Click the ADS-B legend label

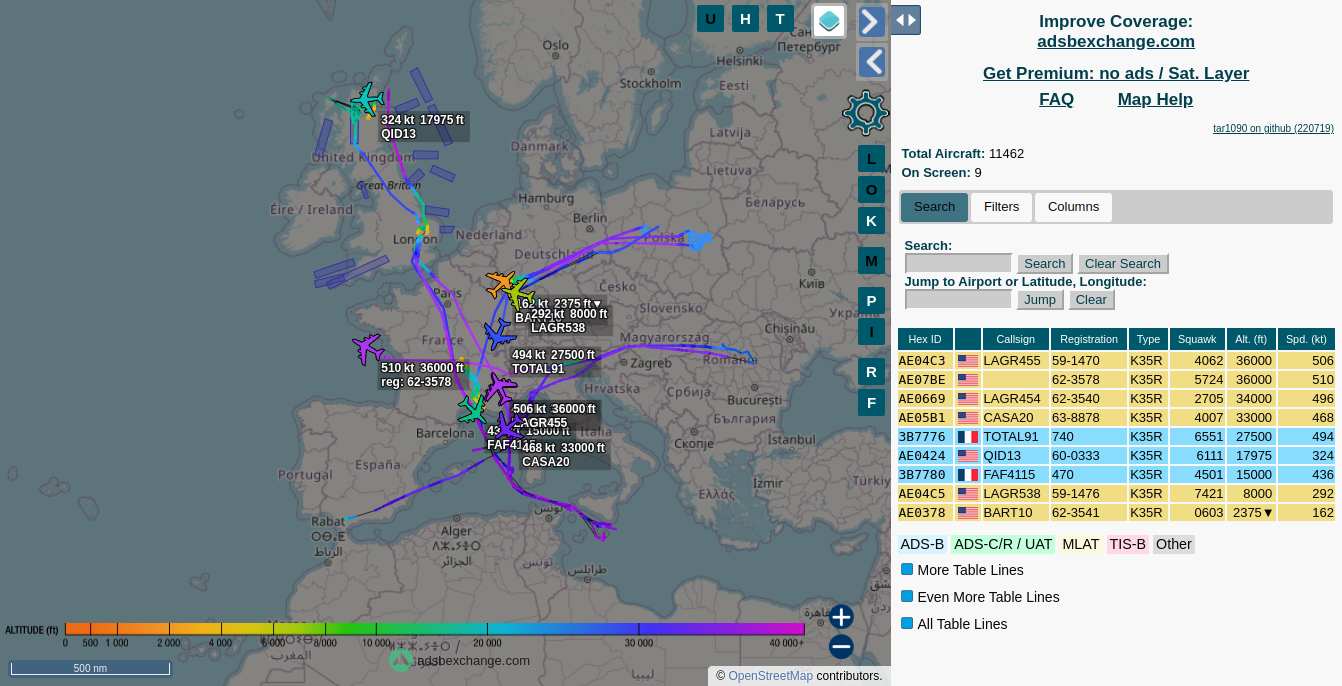[922, 544]
